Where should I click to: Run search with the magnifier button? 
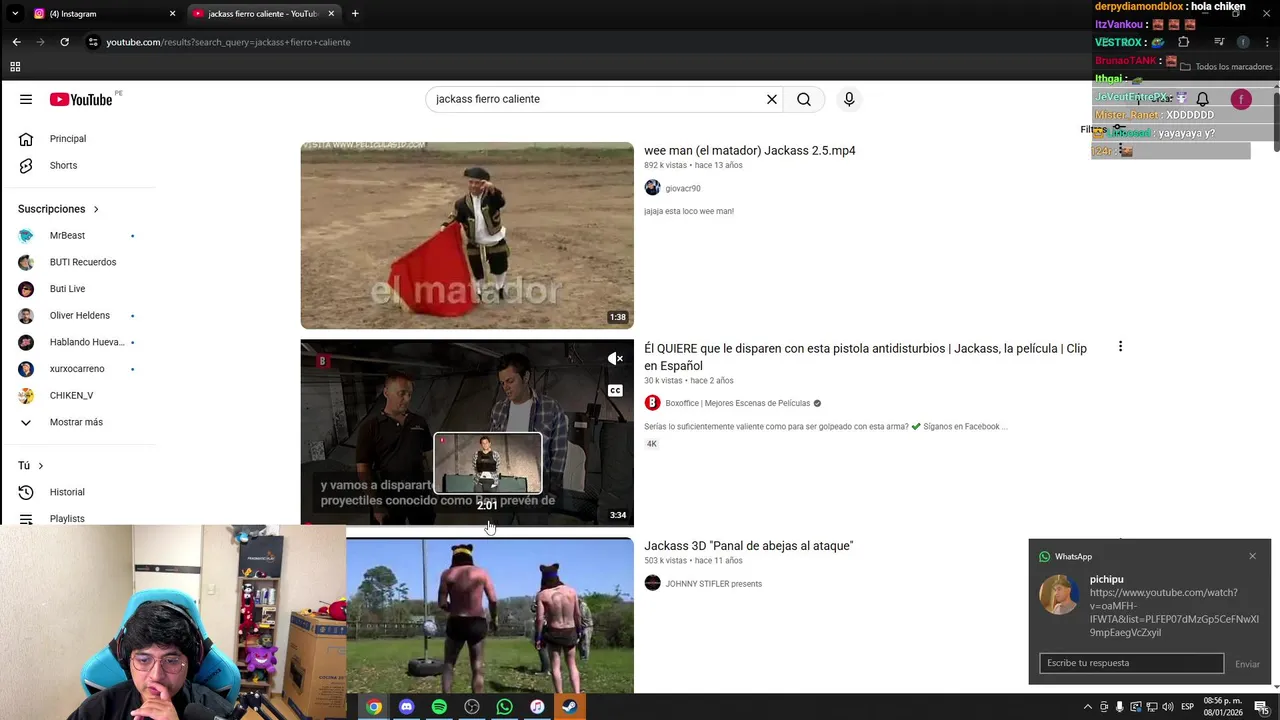(804, 99)
